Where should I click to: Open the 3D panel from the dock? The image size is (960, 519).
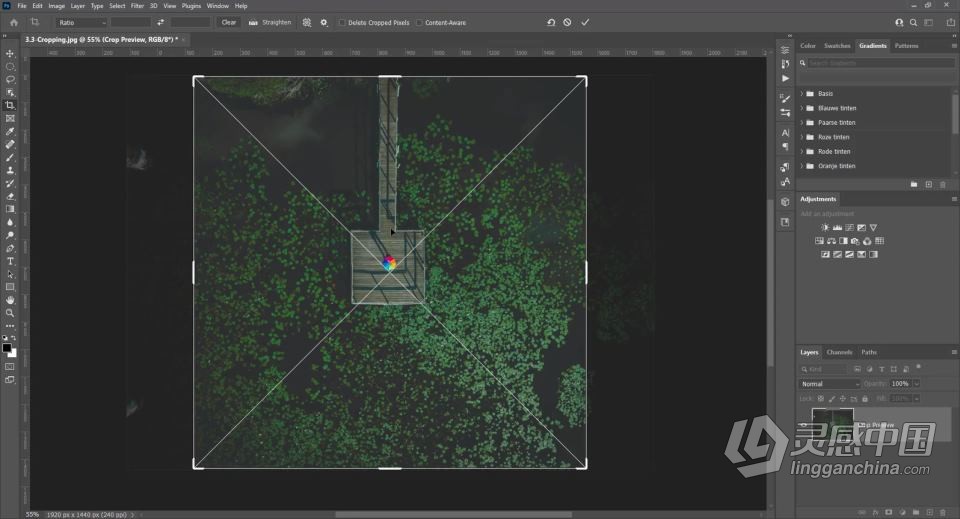coord(786,201)
